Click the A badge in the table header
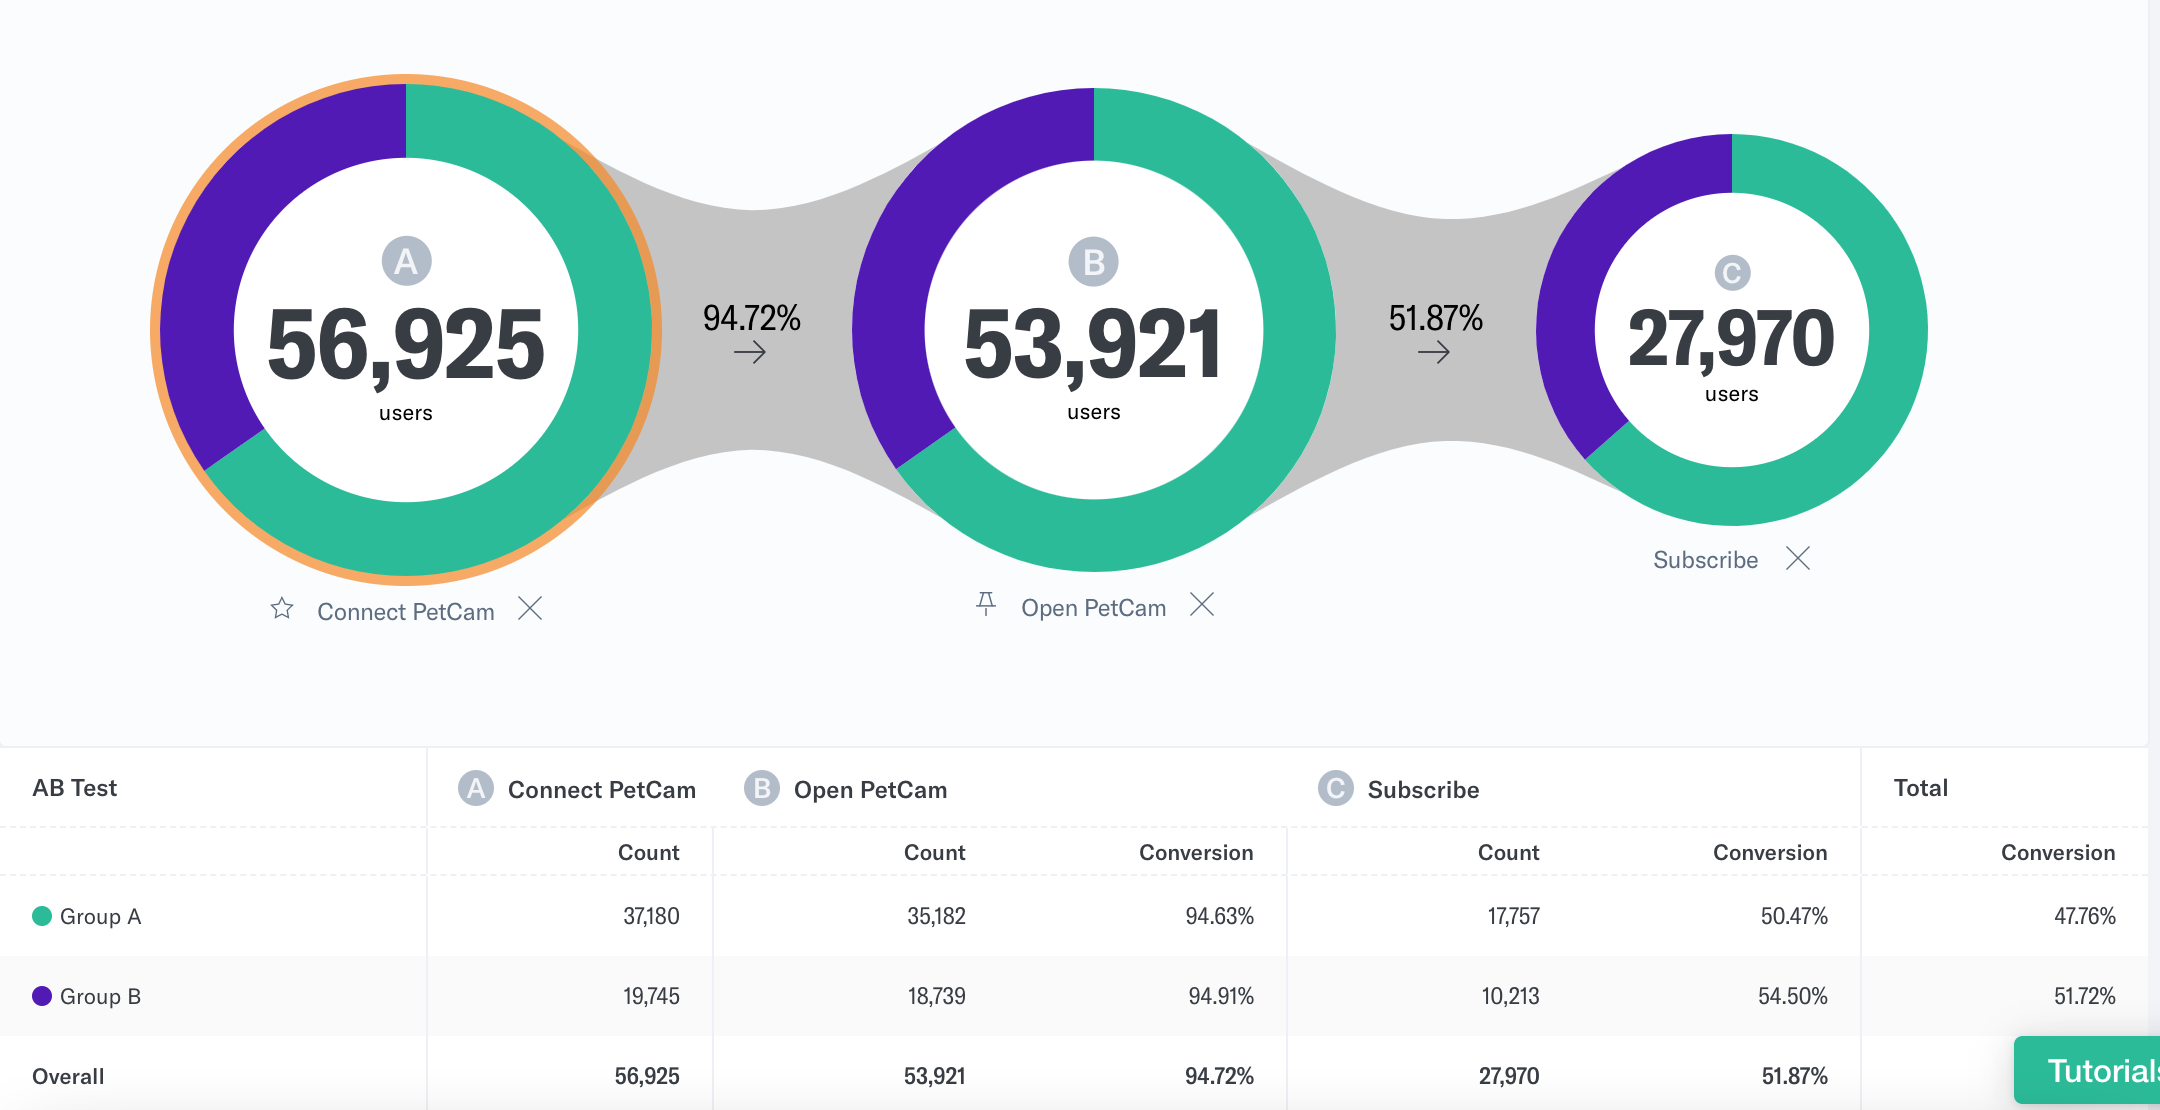The width and height of the screenshot is (2160, 1110). coord(474,789)
